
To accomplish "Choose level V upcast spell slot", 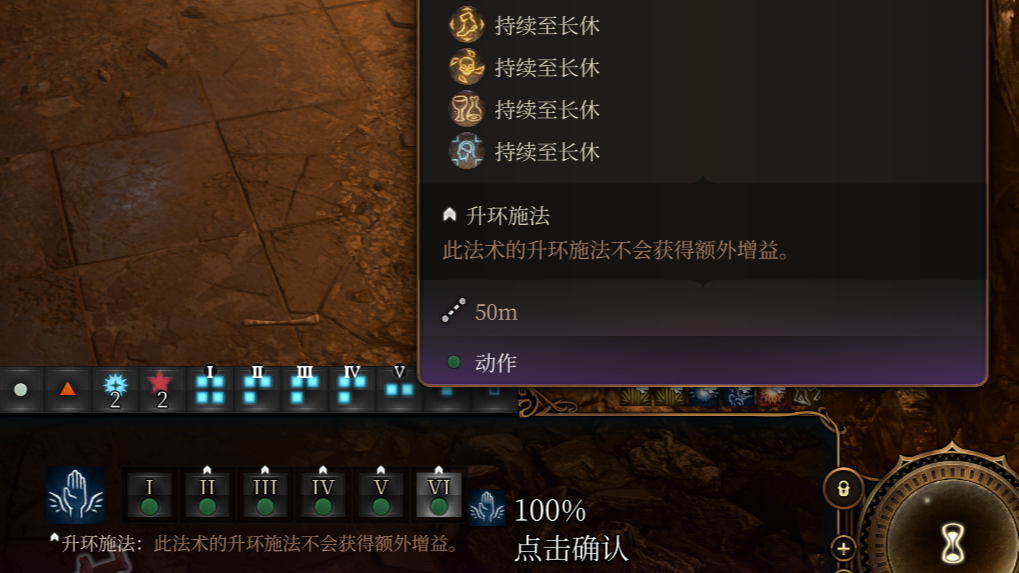I will pos(381,495).
